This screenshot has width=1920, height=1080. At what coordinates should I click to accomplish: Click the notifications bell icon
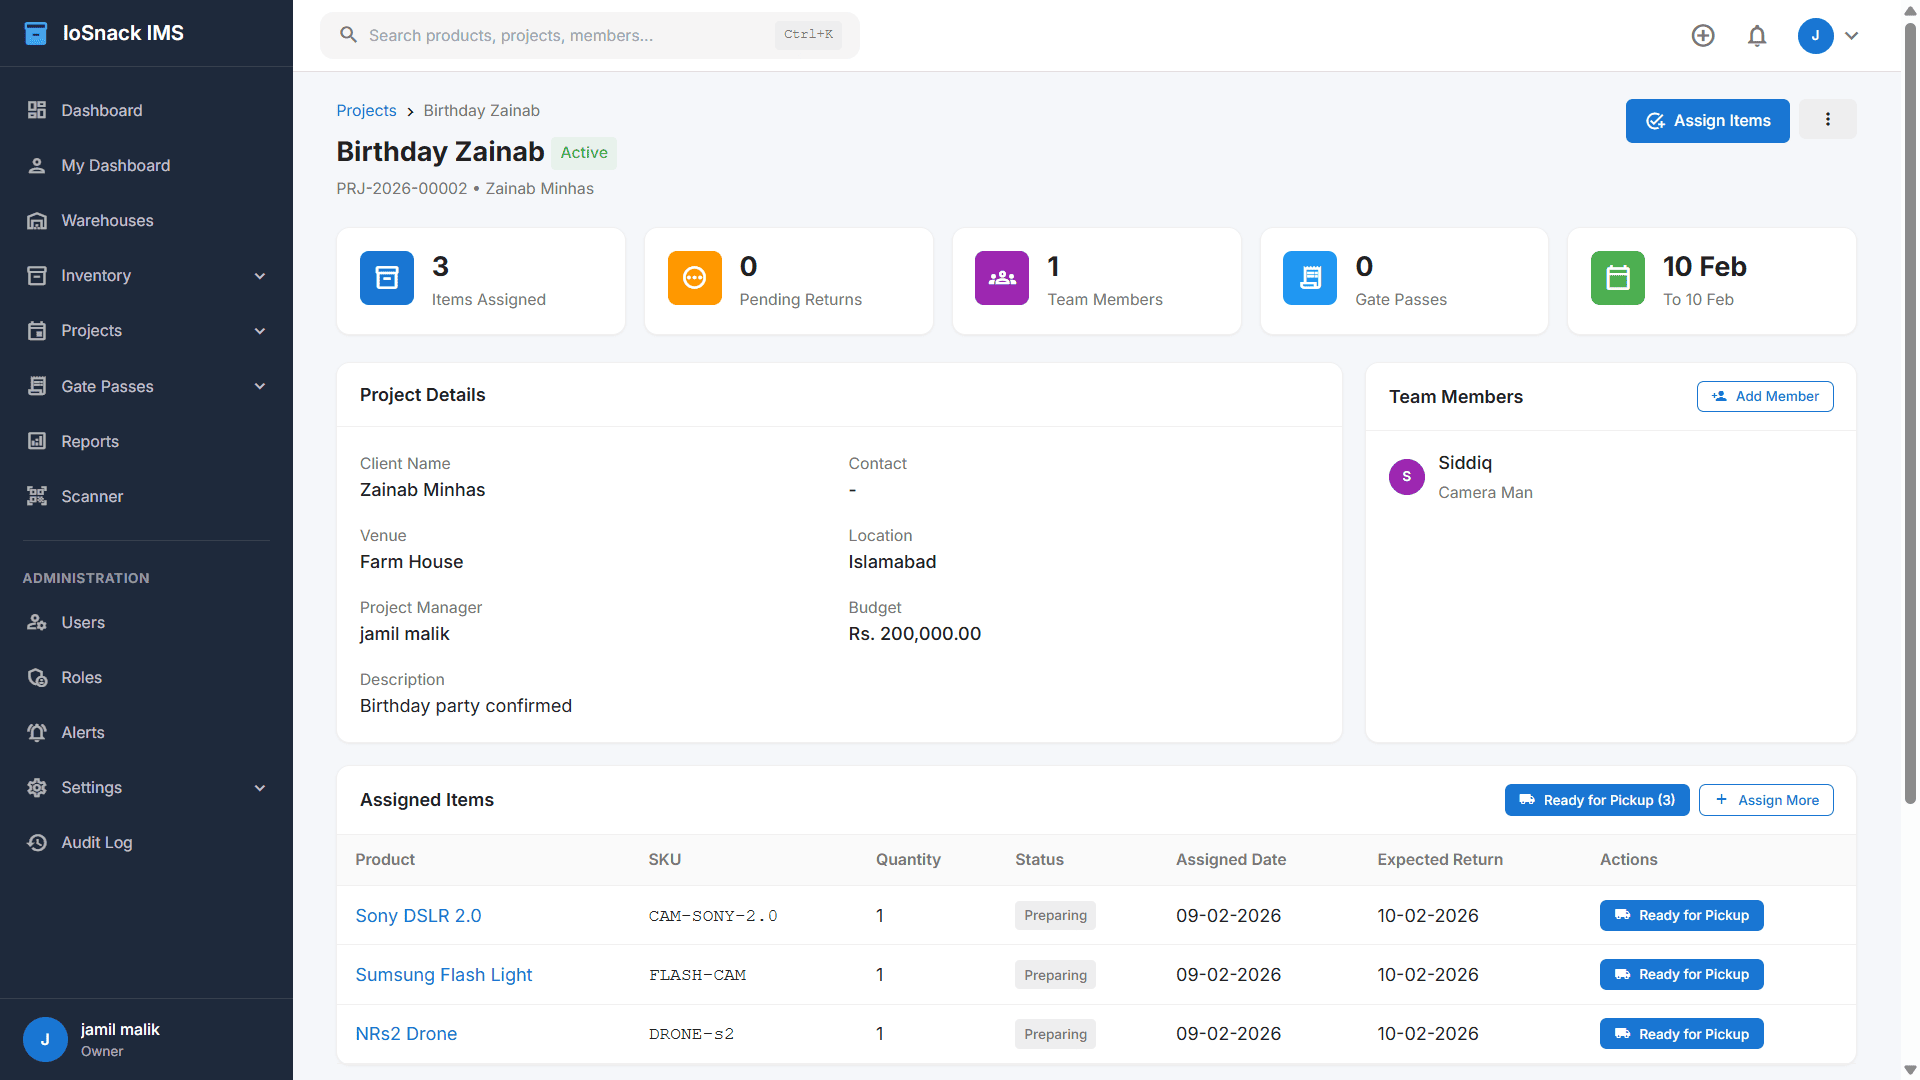(x=1757, y=35)
